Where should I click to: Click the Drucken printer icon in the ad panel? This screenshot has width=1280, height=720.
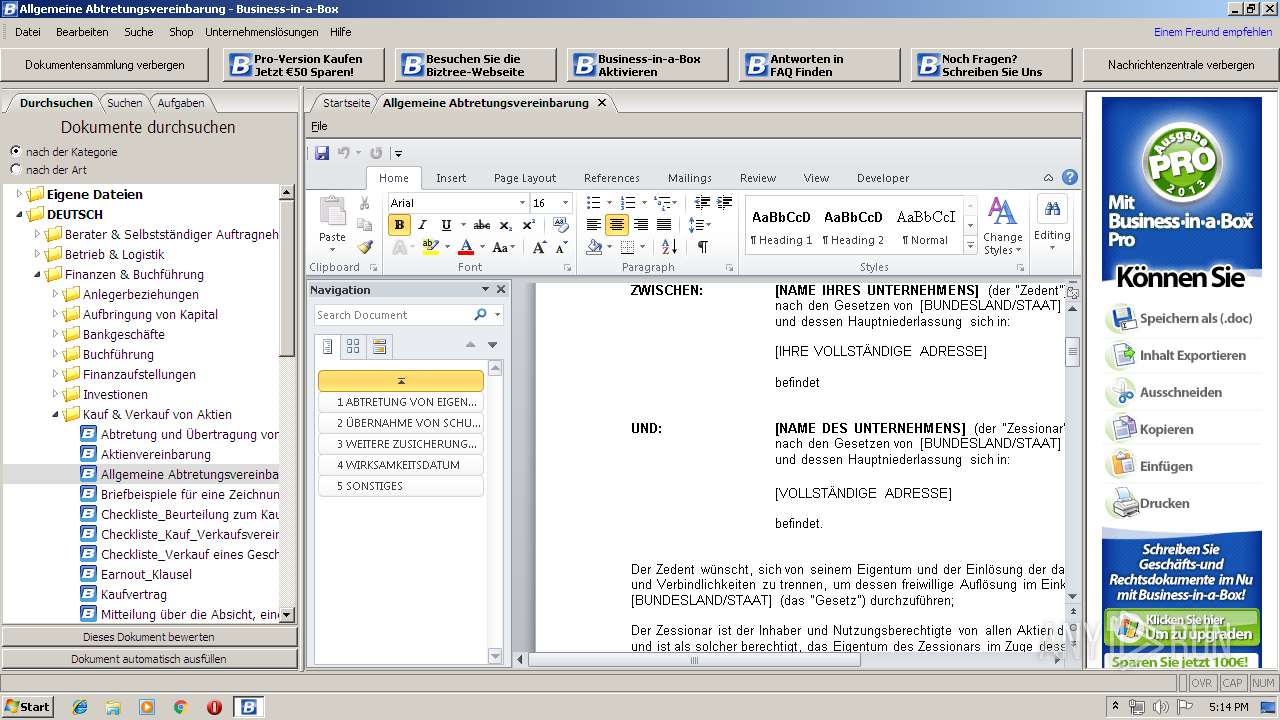1123,504
